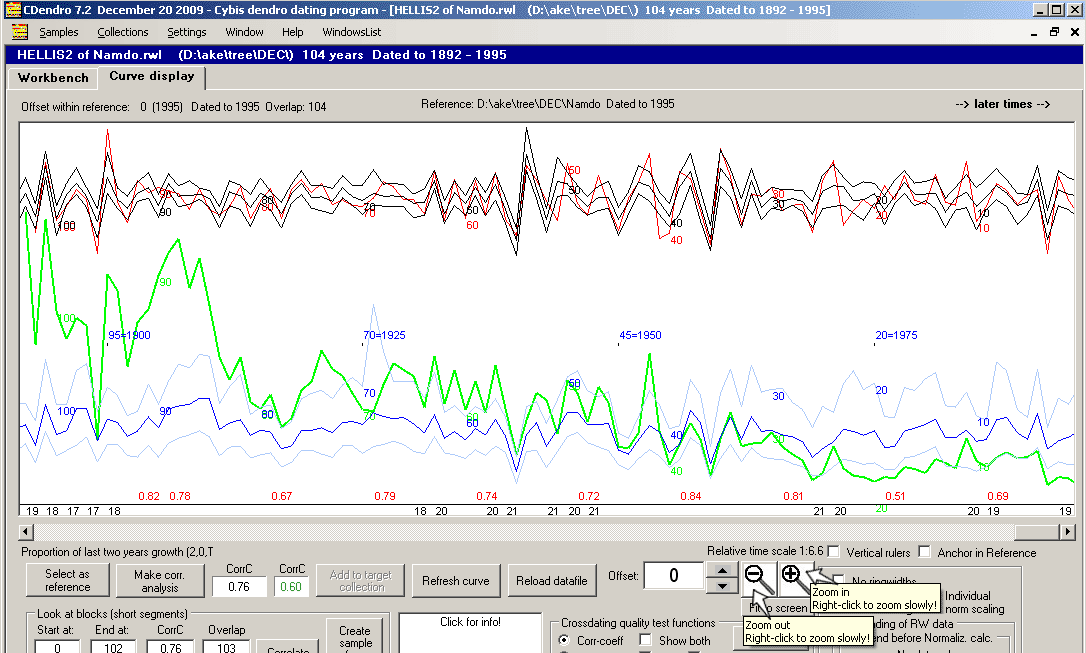Viewport: 1086px width, 653px height.
Task: Click the Reload datafile button
Action: pos(551,580)
